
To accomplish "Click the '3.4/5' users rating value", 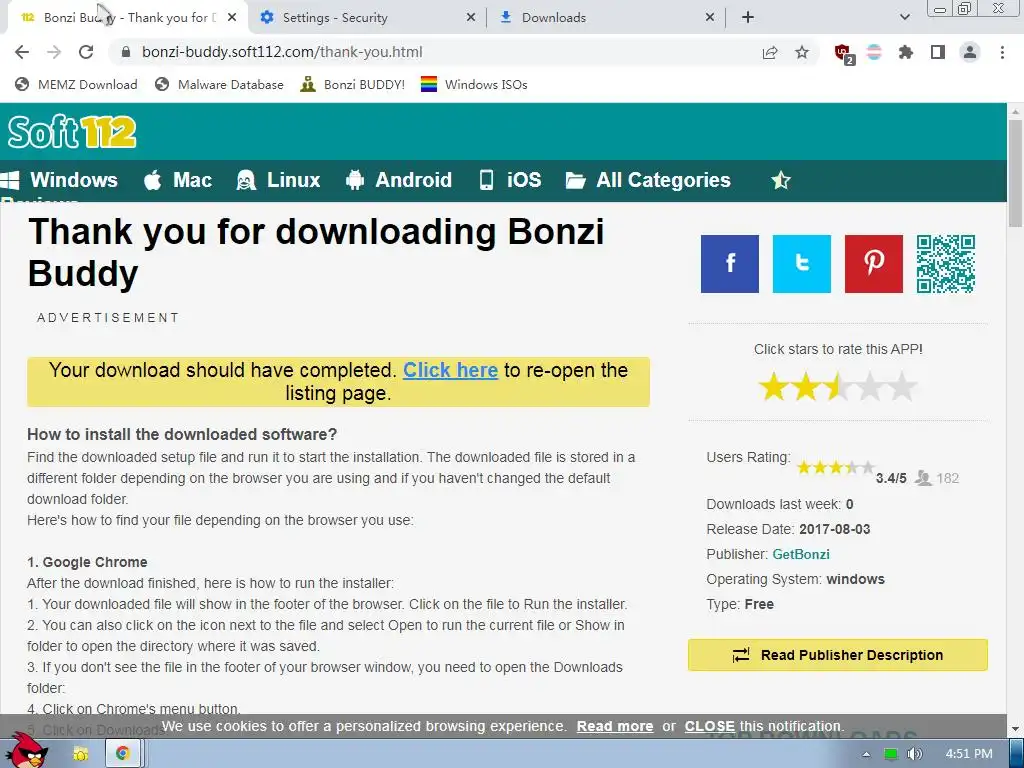I will tap(891, 479).
